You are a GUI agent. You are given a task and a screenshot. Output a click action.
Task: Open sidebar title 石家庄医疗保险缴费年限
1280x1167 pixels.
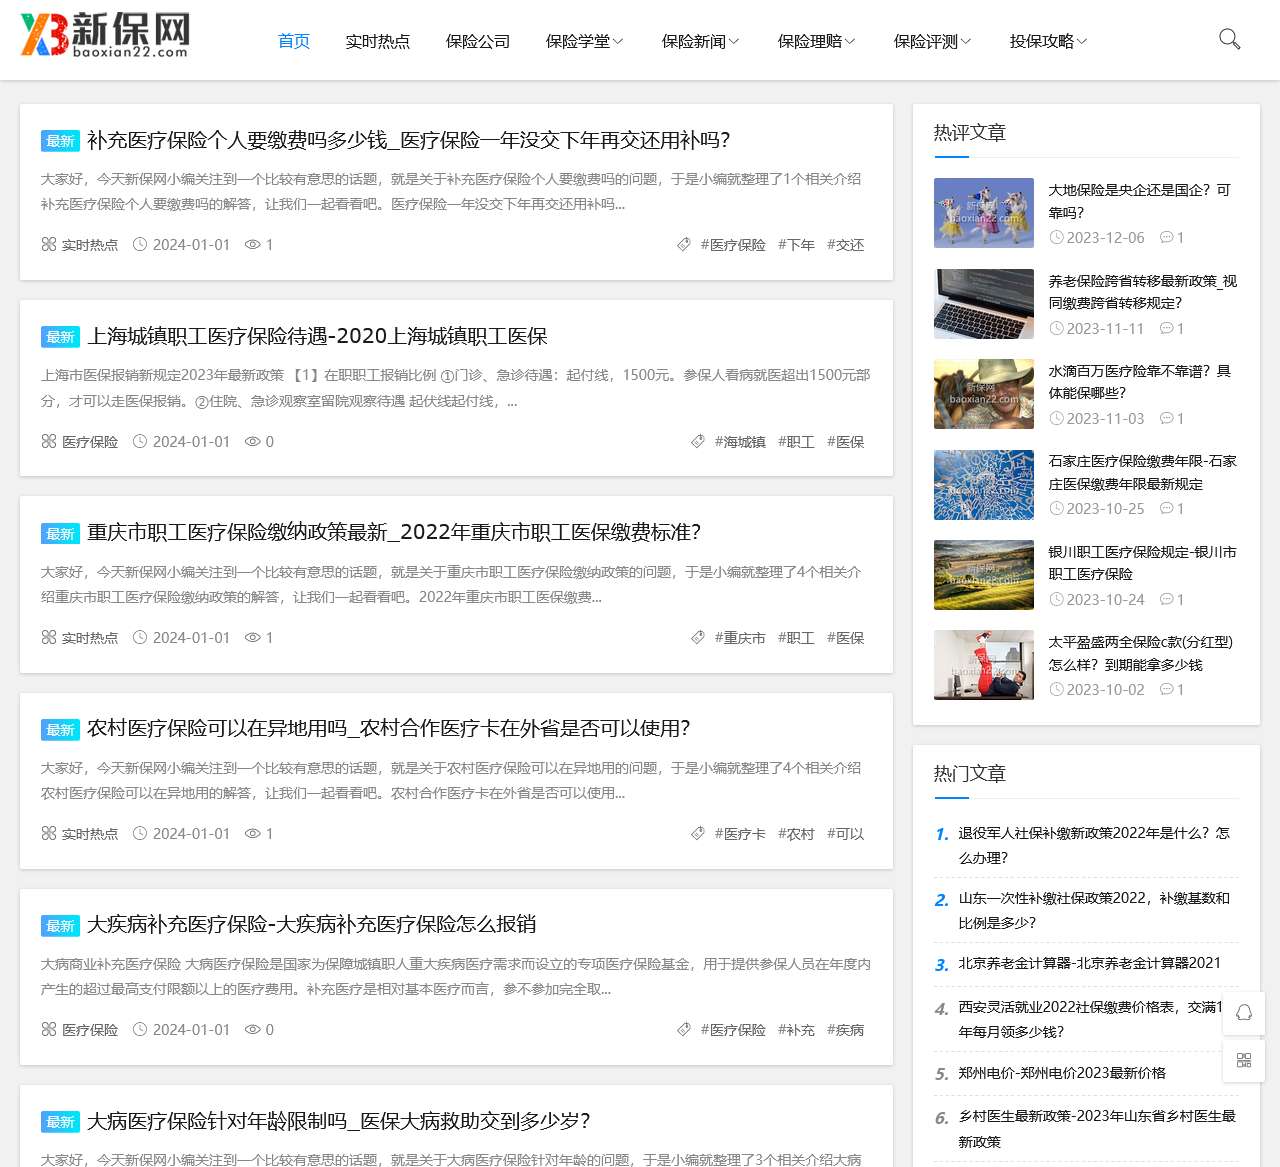(x=1142, y=472)
